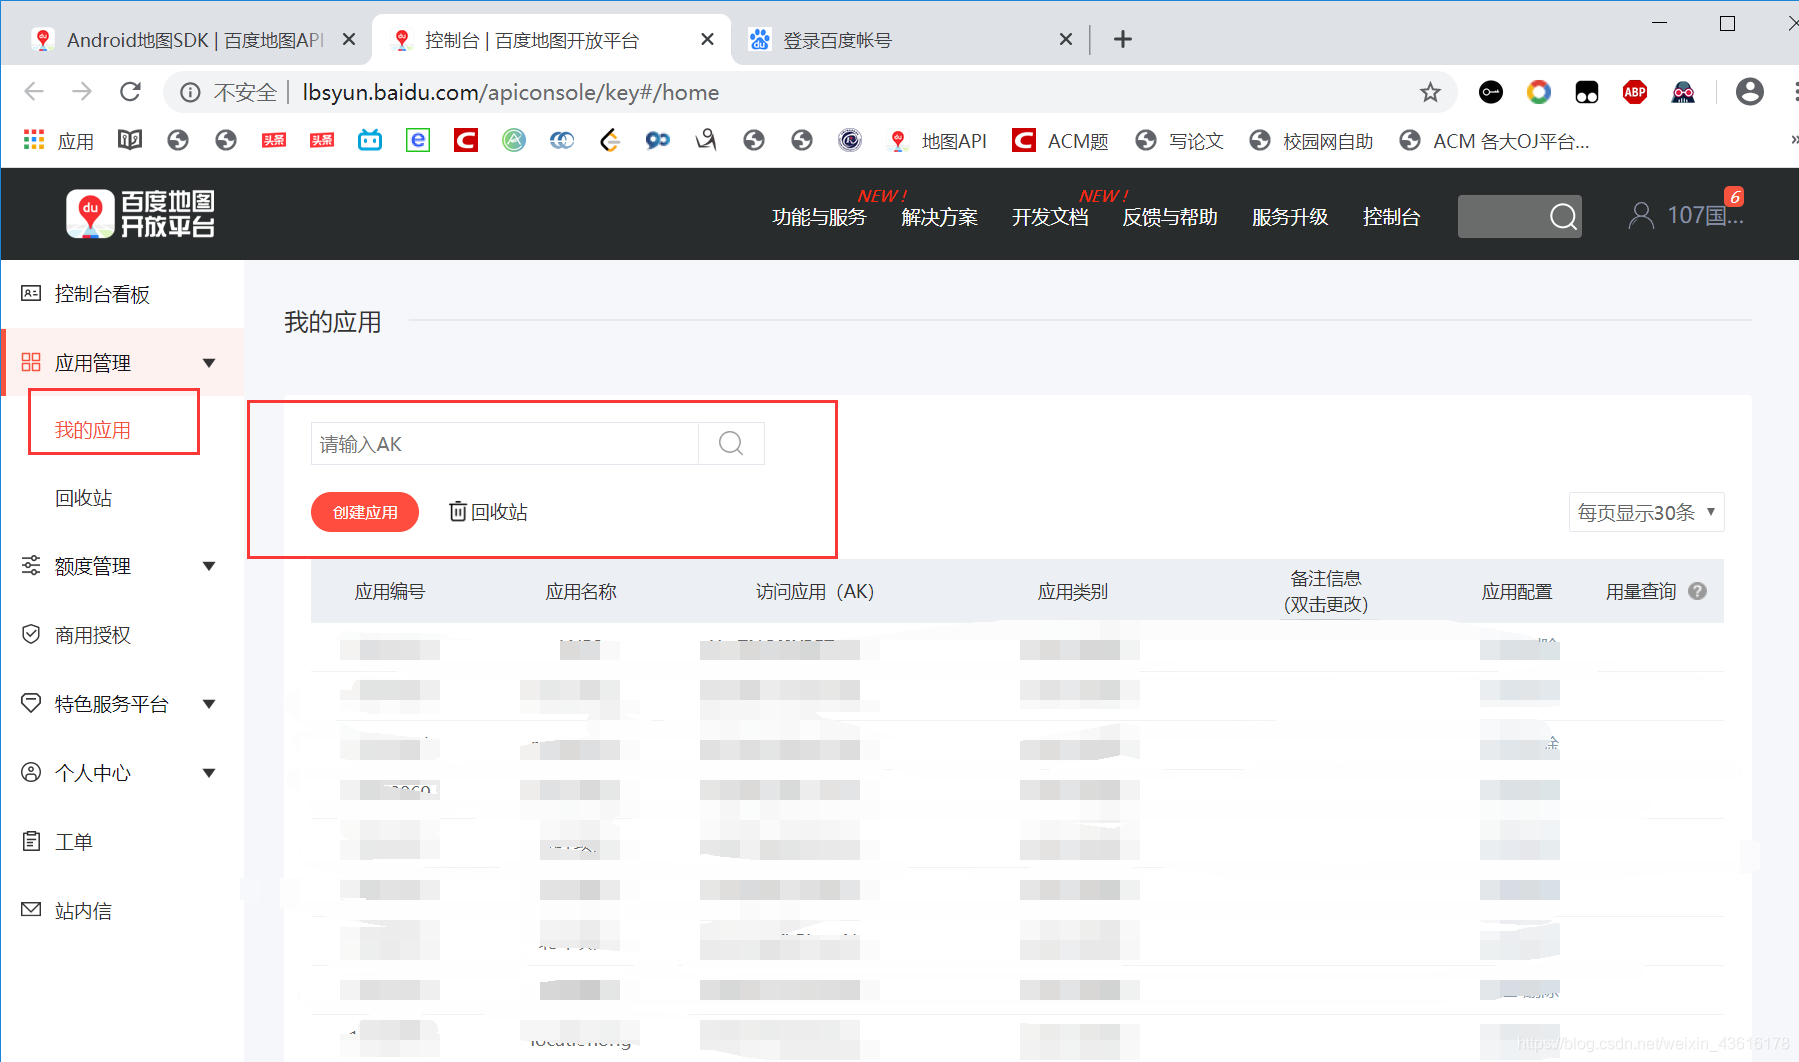Open the top navigation search magnifier
The height and width of the screenshot is (1062, 1799).
tap(1562, 215)
